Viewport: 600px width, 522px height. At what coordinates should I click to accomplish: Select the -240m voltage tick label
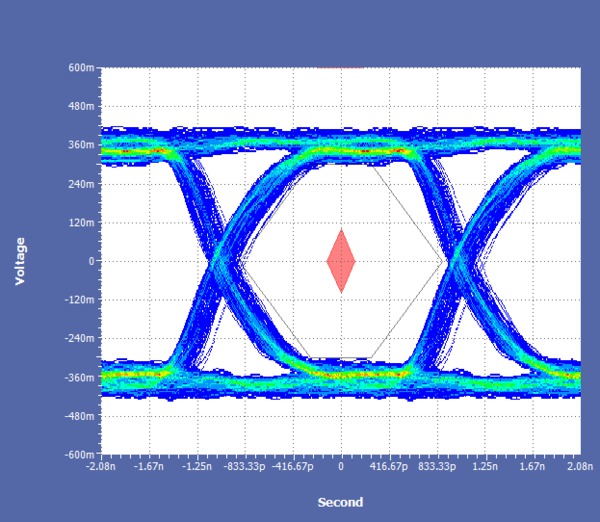pos(80,338)
